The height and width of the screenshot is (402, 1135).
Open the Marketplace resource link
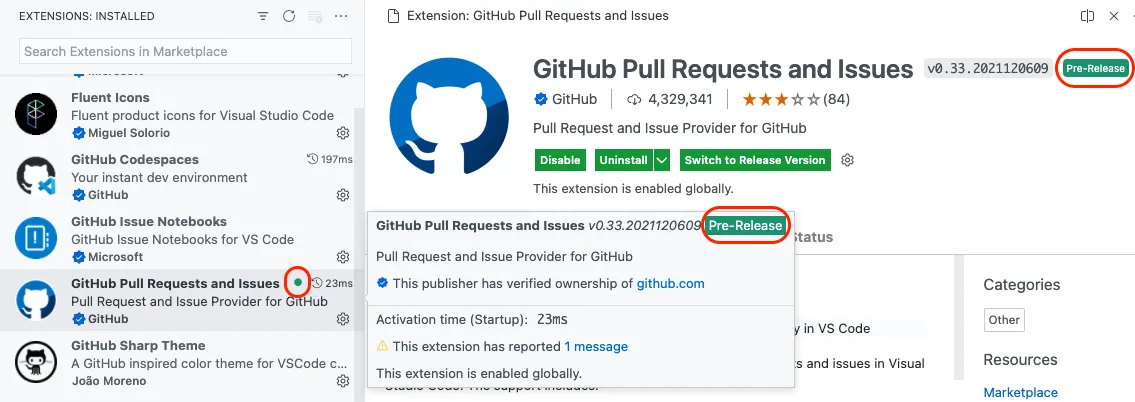pos(1020,392)
